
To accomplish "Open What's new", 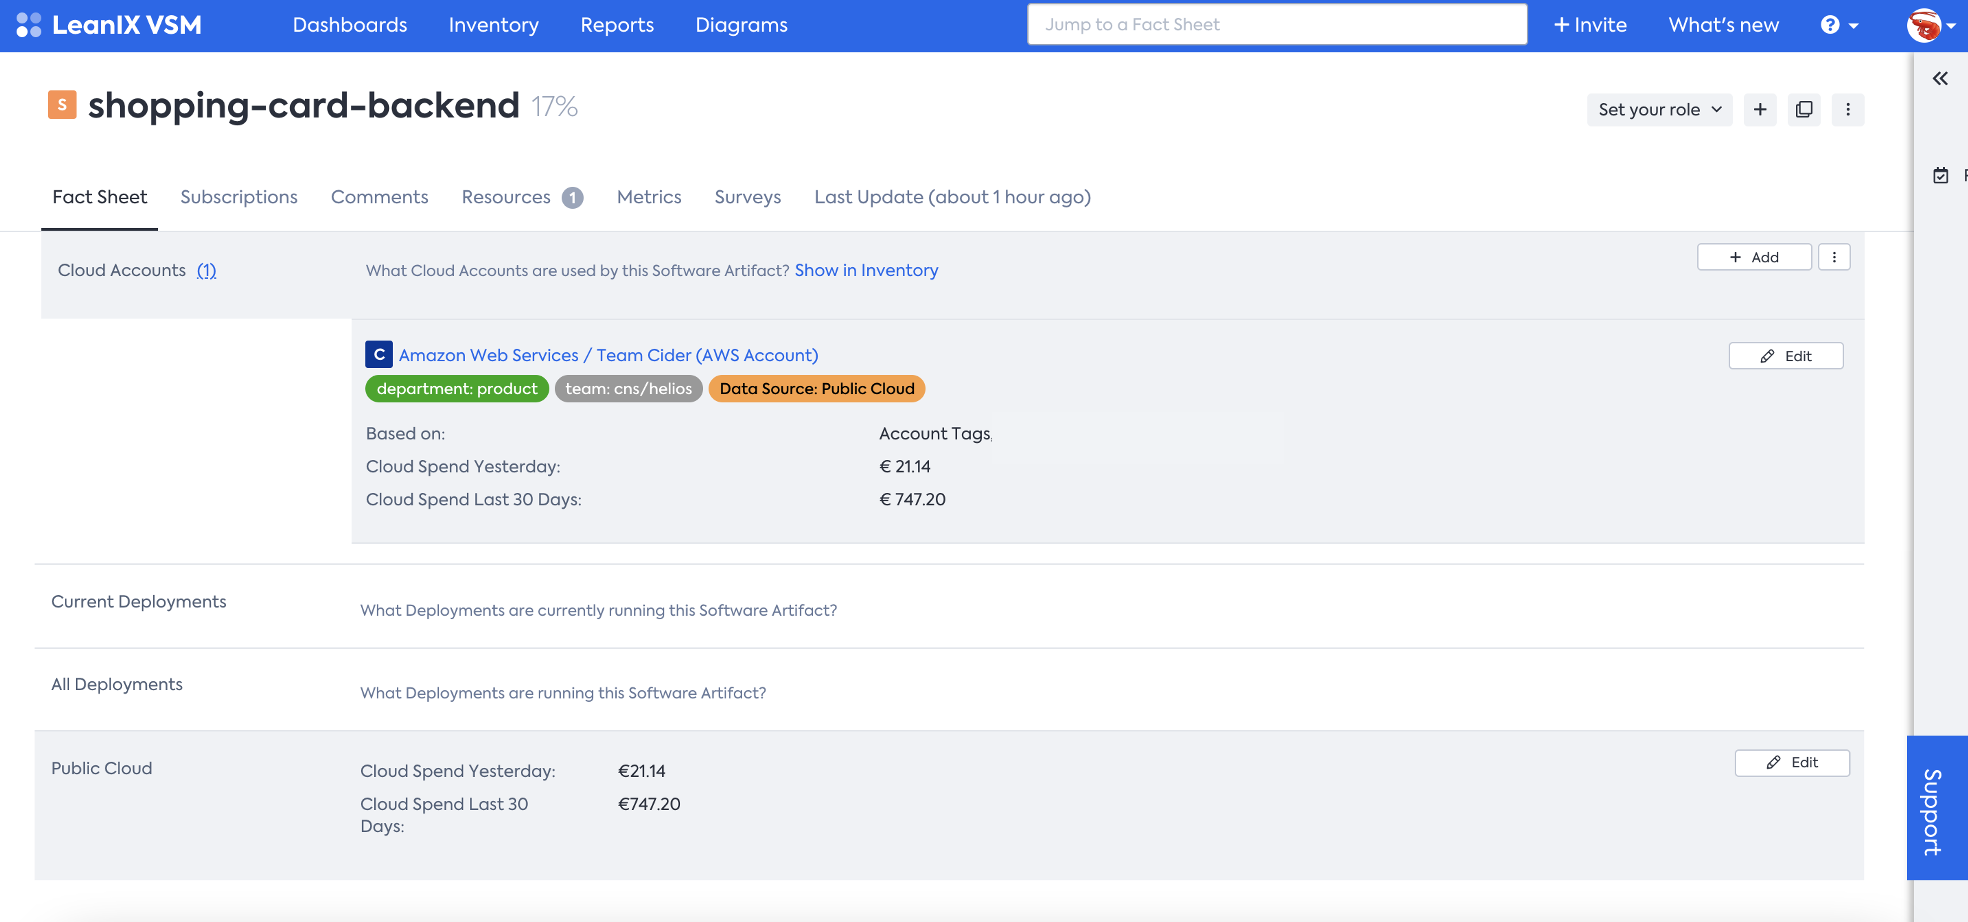I will coord(1724,25).
